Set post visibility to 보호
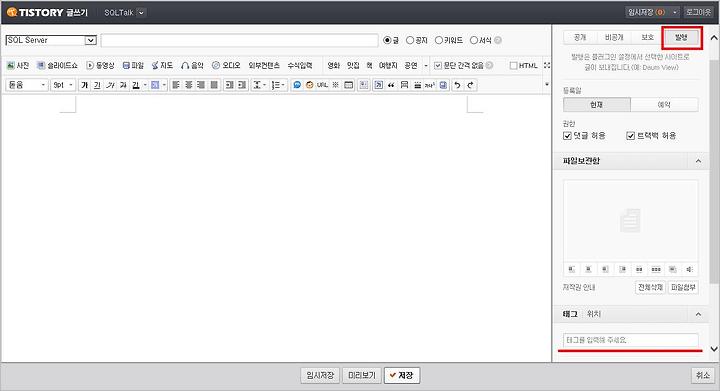This screenshot has width=720, height=391. pyautogui.click(x=647, y=38)
